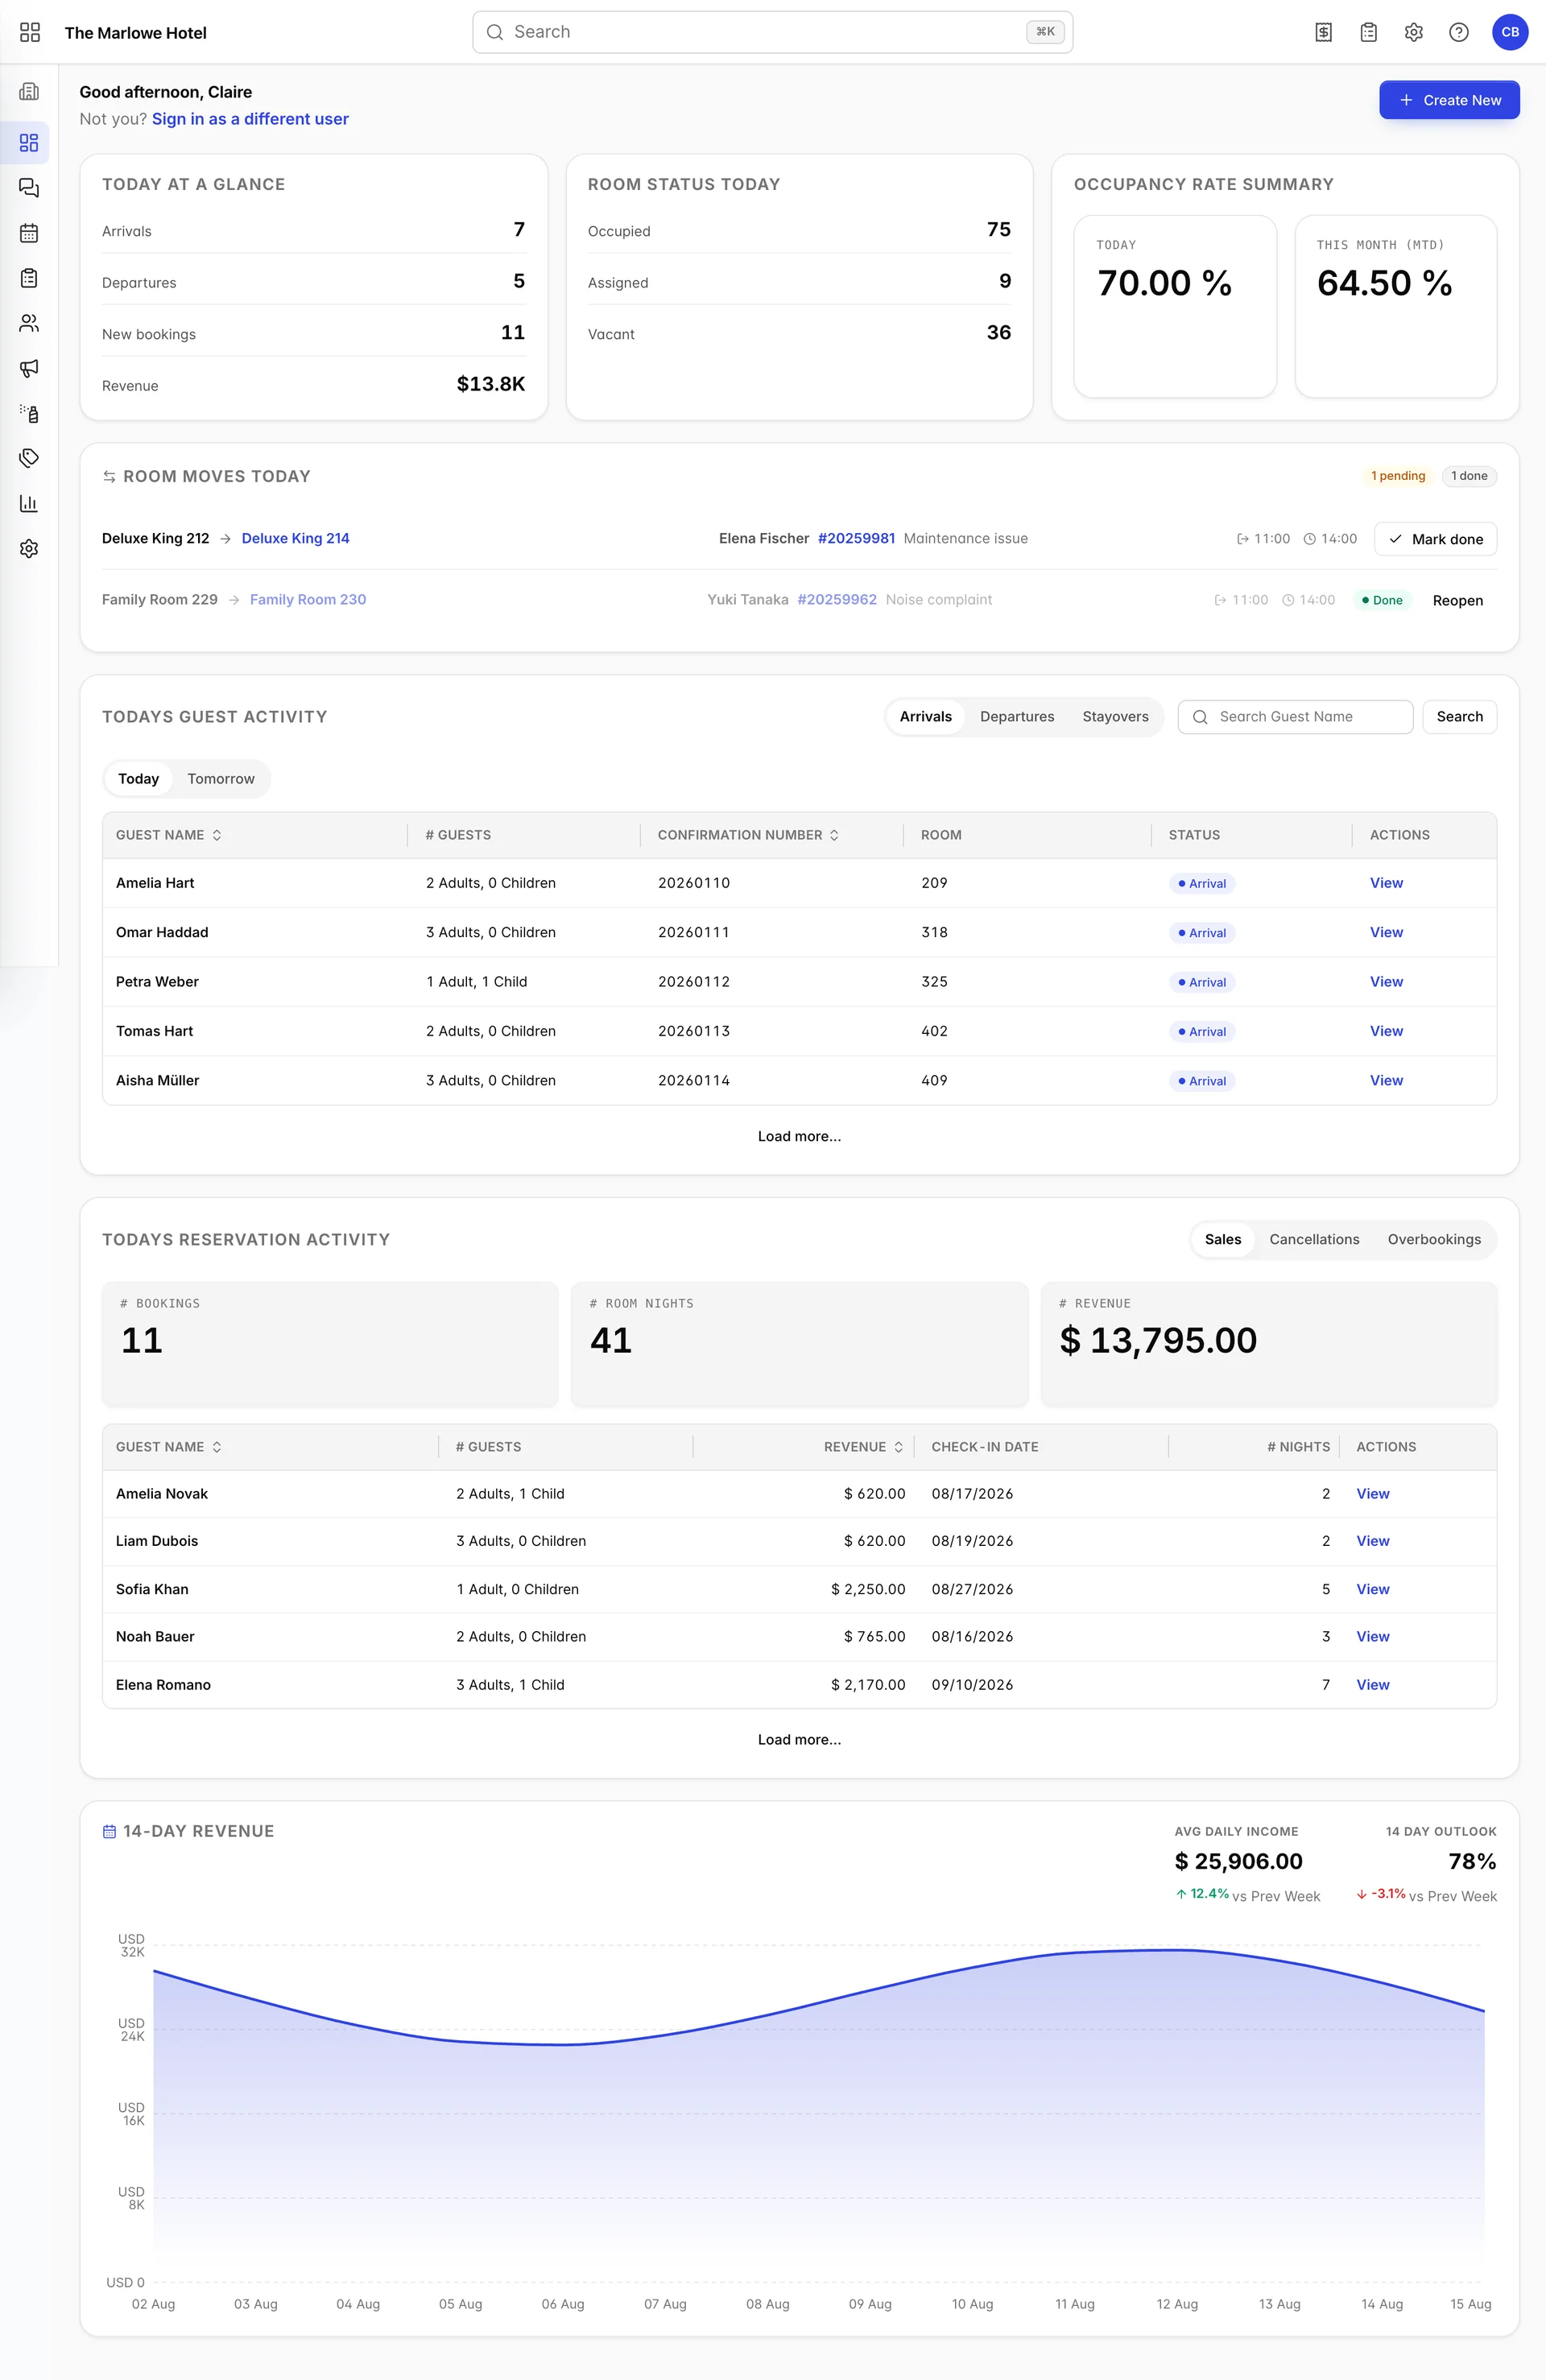Select the Cancellations tab
The height and width of the screenshot is (2380, 1546).
pos(1314,1240)
